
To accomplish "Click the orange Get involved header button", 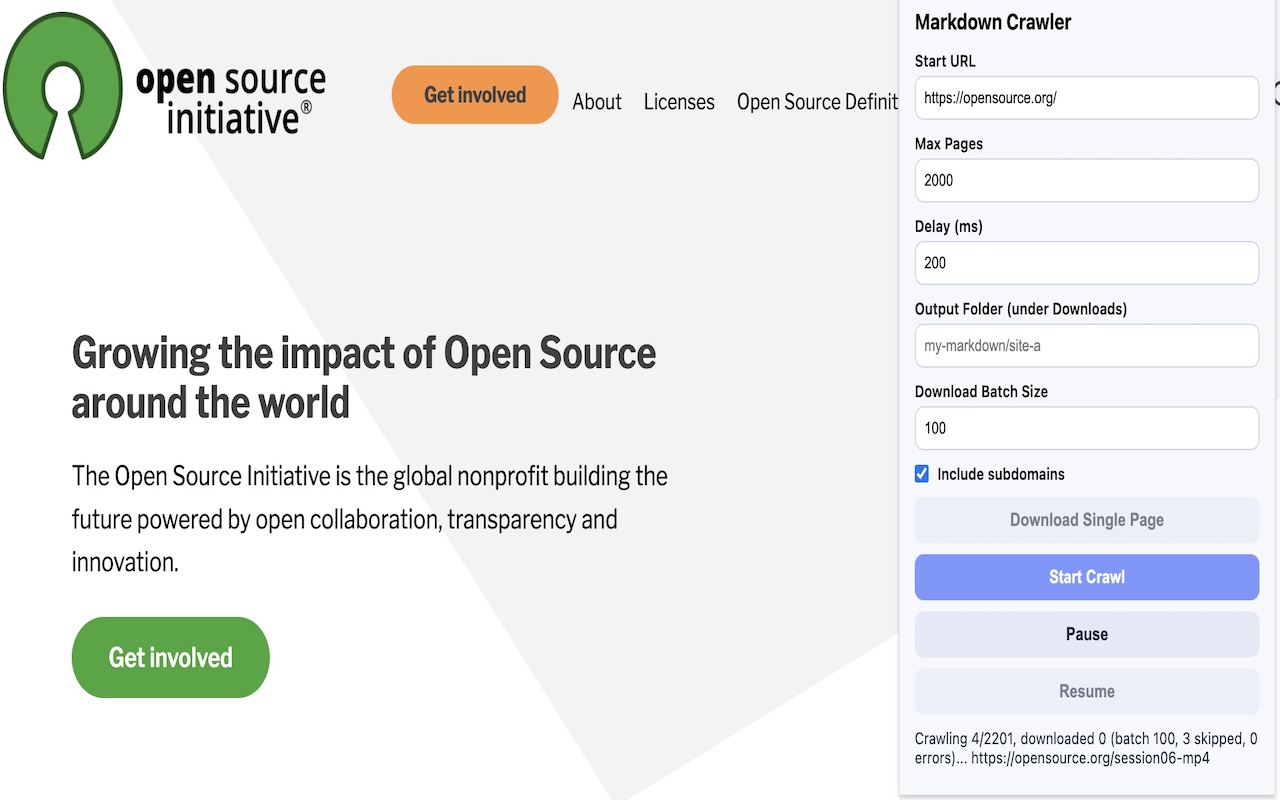I will (475, 95).
